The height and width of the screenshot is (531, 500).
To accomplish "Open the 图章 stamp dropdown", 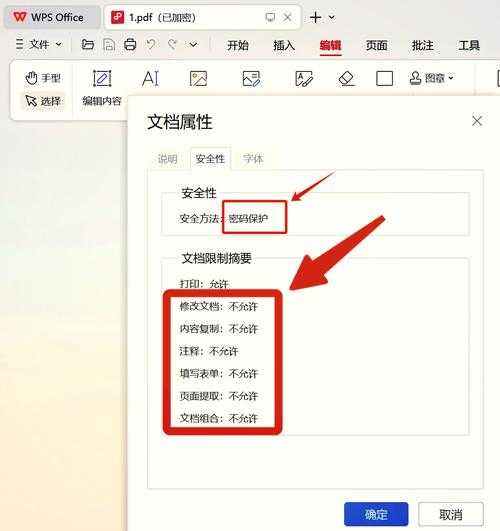I will pyautogui.click(x=431, y=78).
